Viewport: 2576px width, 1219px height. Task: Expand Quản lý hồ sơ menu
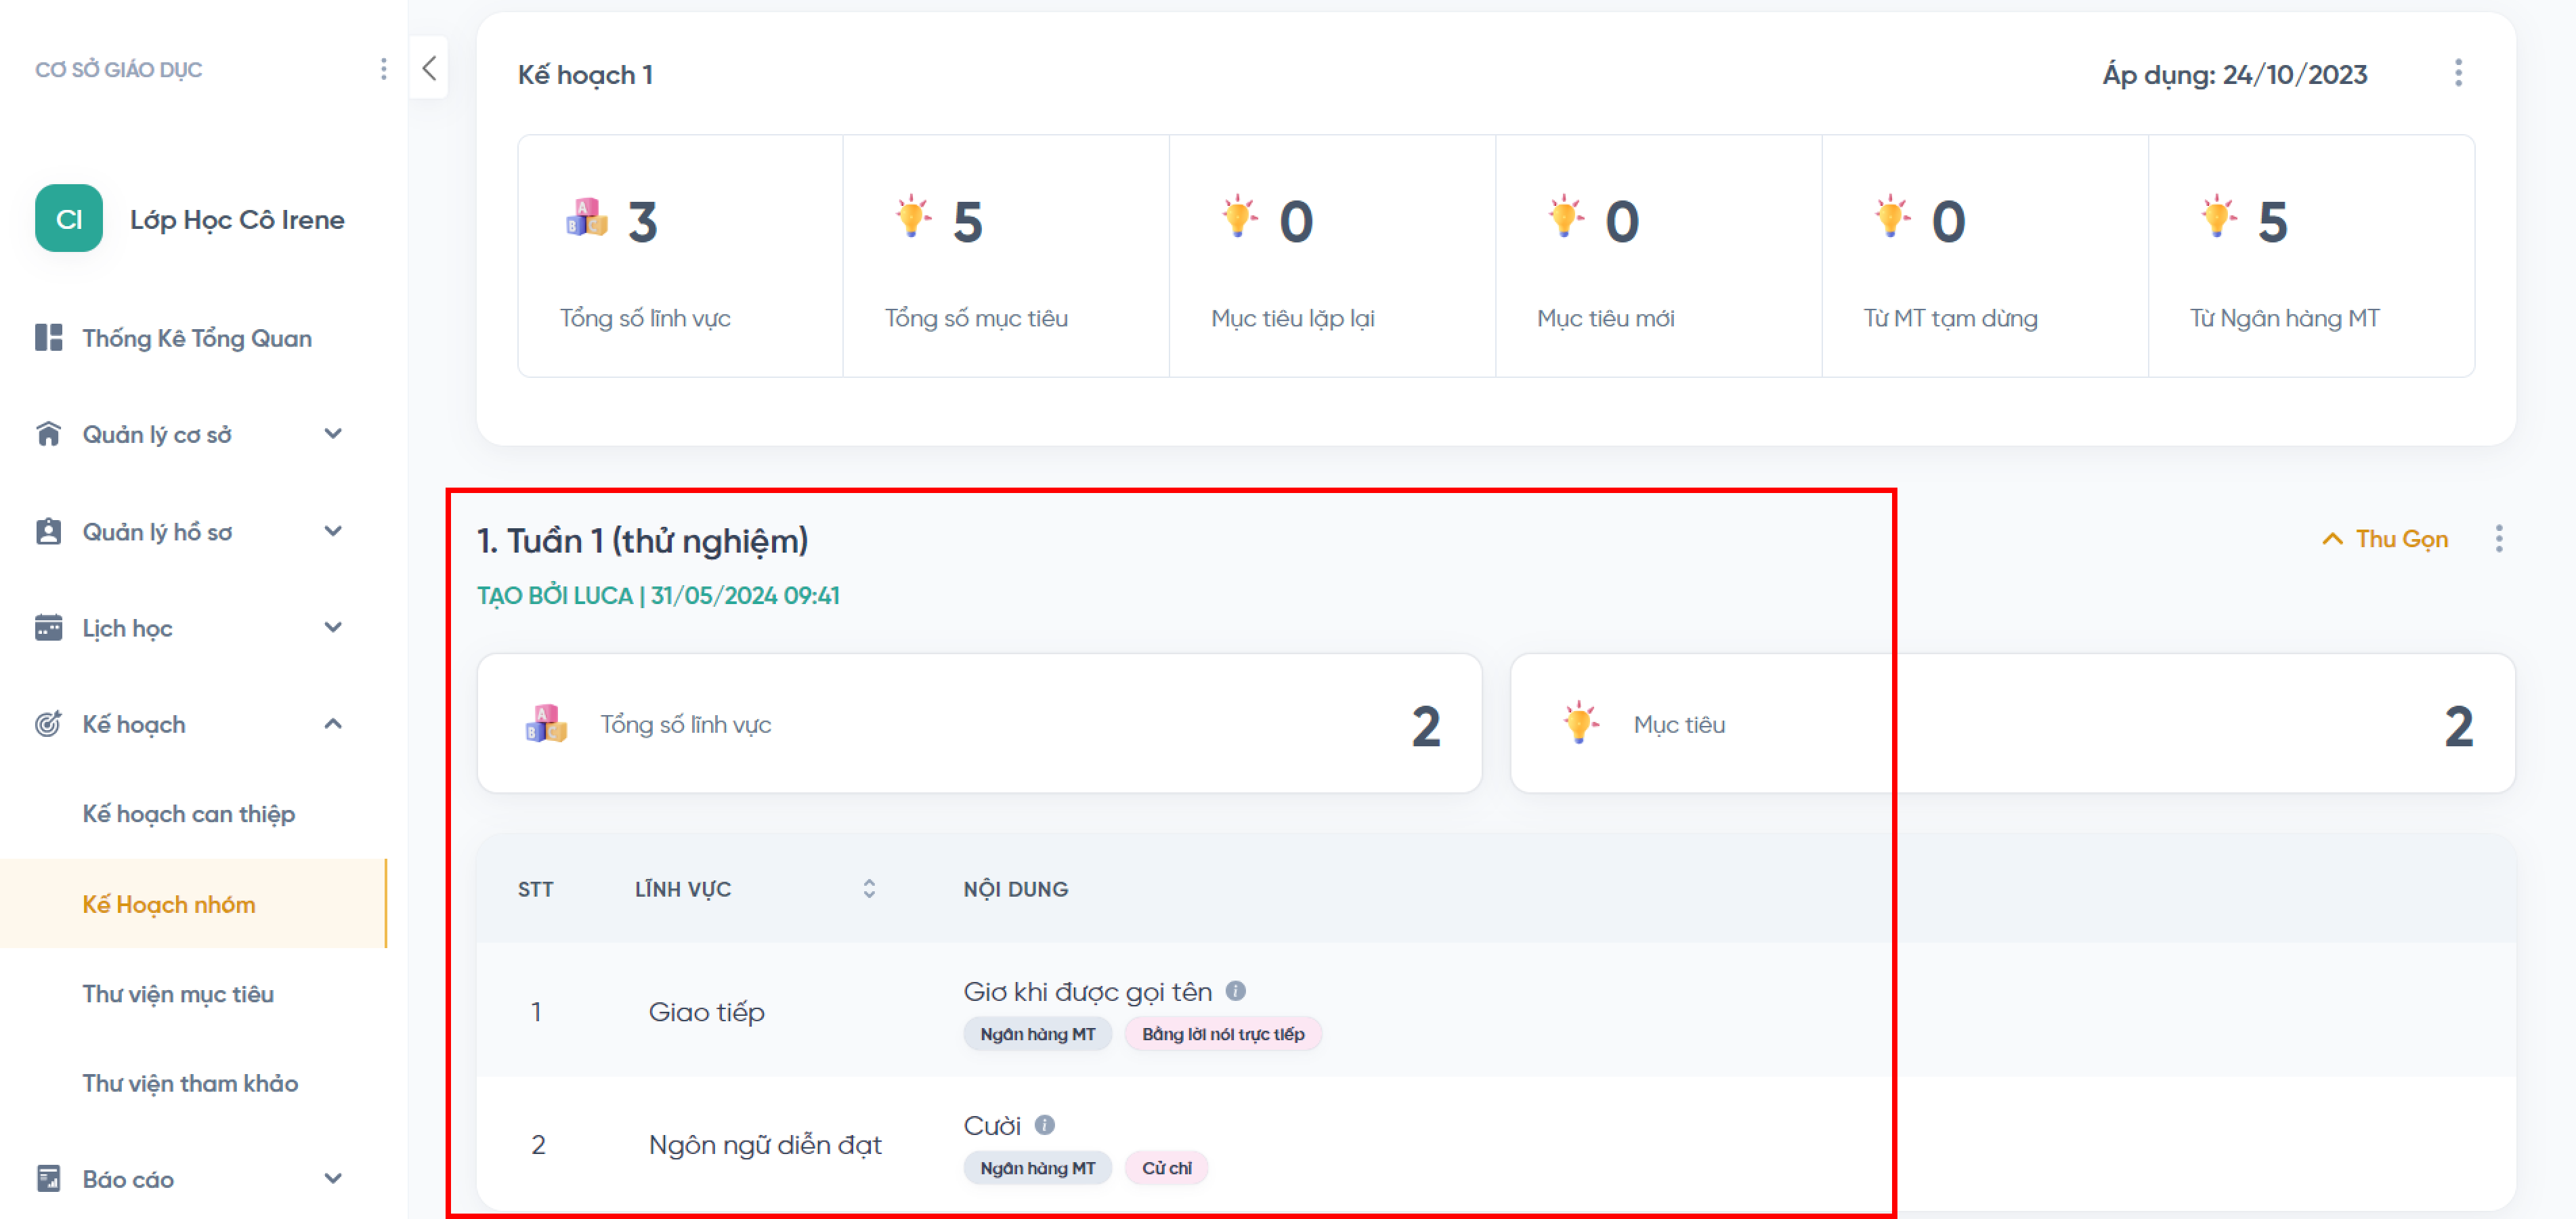point(333,531)
